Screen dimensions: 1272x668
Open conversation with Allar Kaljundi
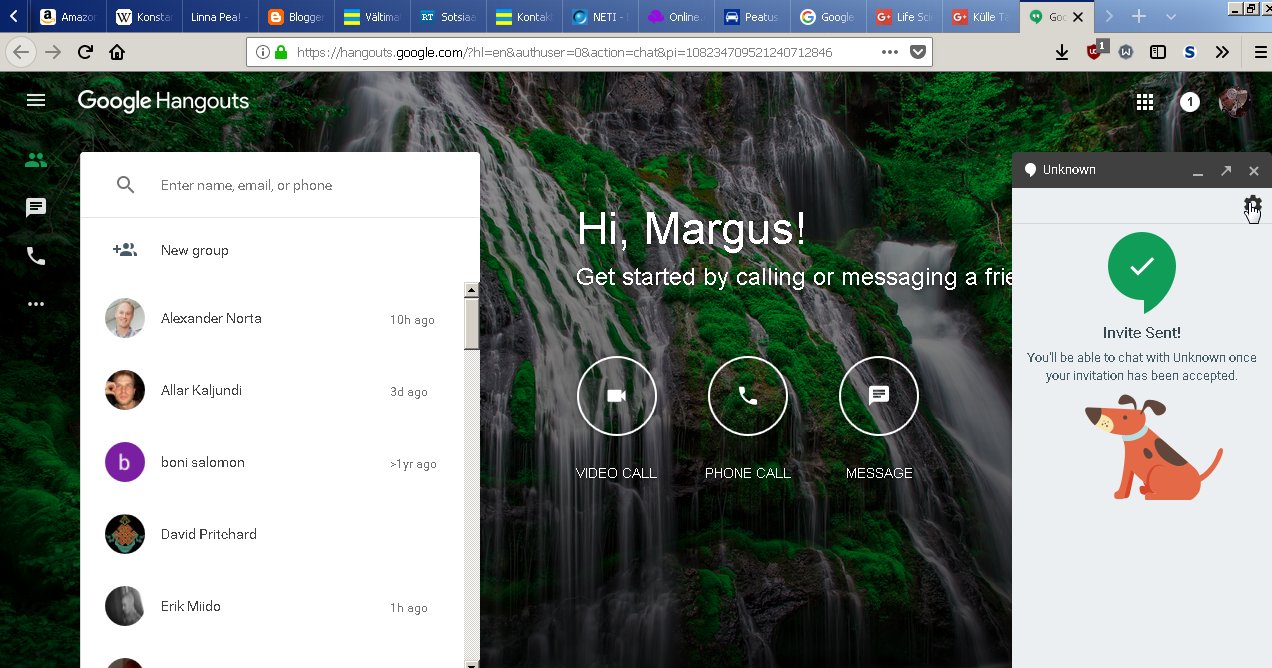(272, 390)
